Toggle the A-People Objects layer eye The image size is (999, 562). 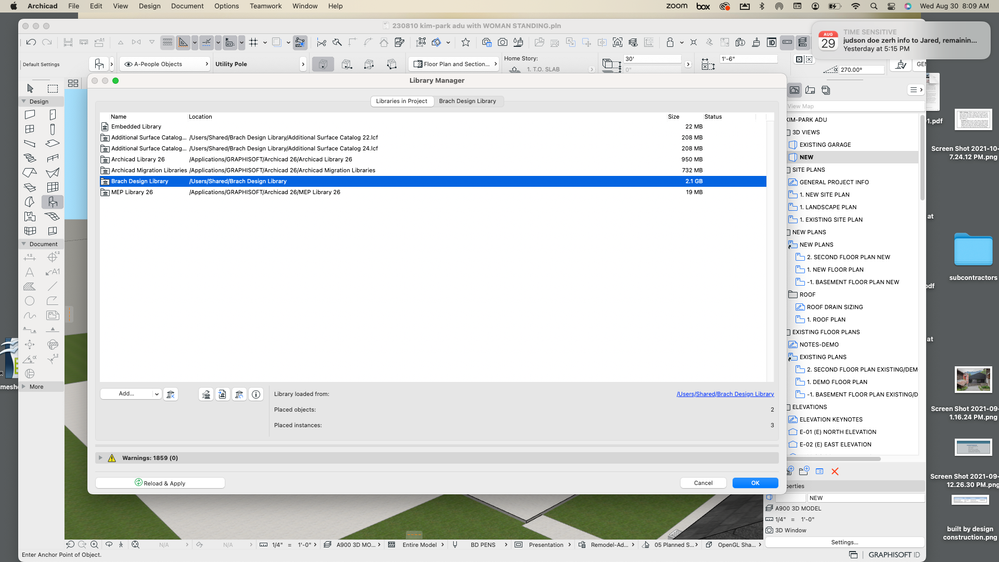point(128,64)
